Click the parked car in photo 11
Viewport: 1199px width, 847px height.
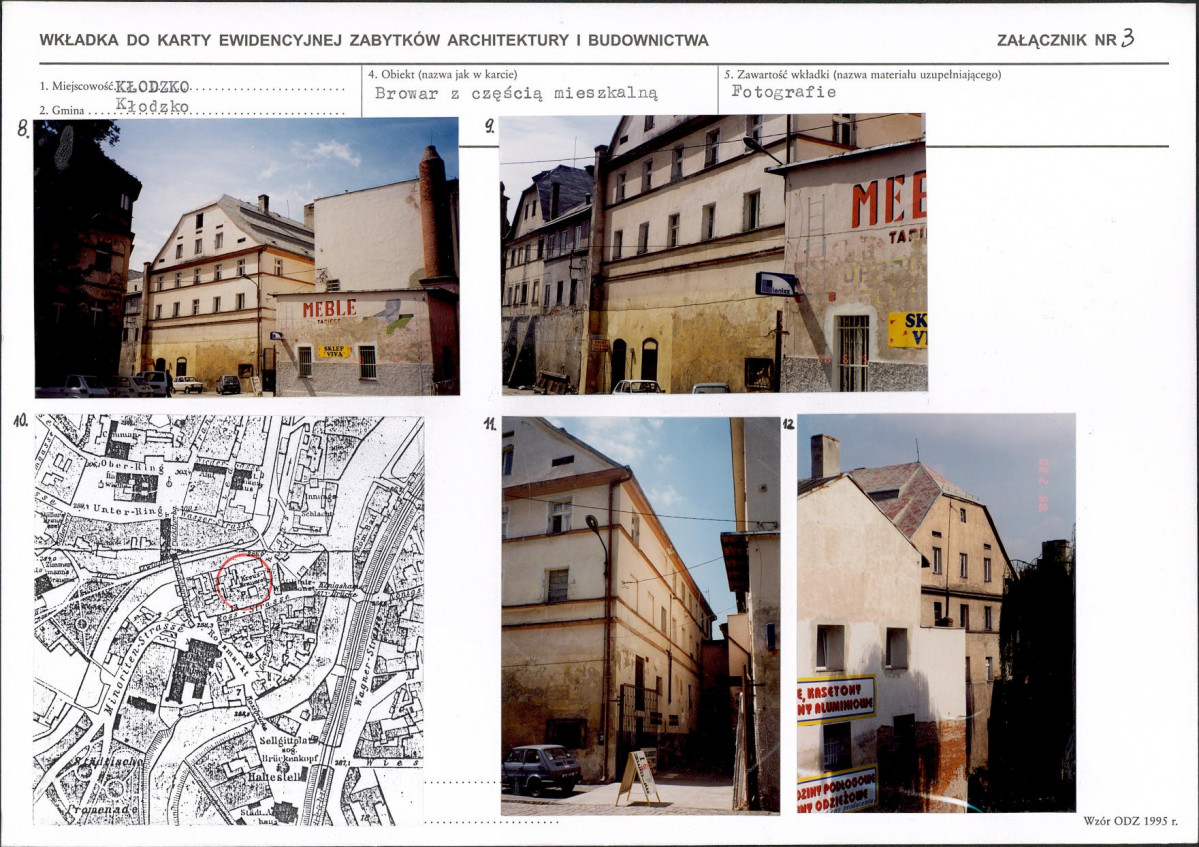click(541, 768)
